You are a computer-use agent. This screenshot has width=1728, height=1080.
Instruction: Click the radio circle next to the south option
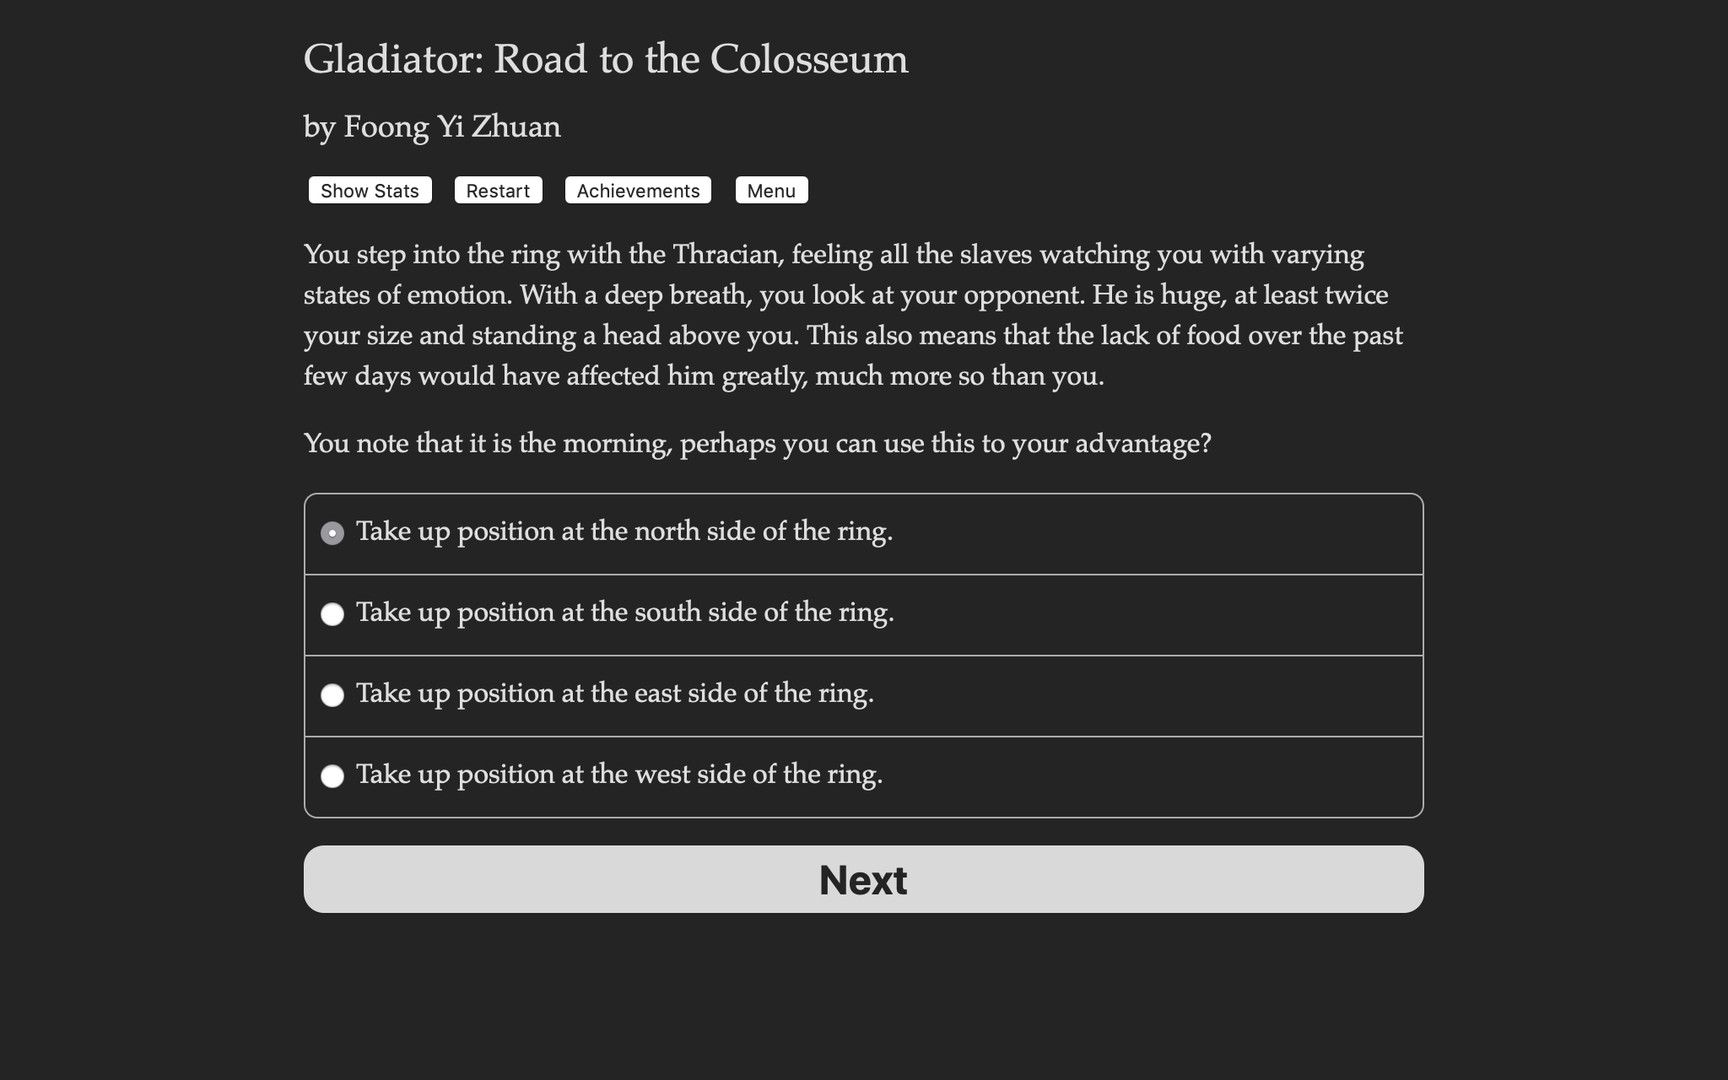[x=332, y=613]
